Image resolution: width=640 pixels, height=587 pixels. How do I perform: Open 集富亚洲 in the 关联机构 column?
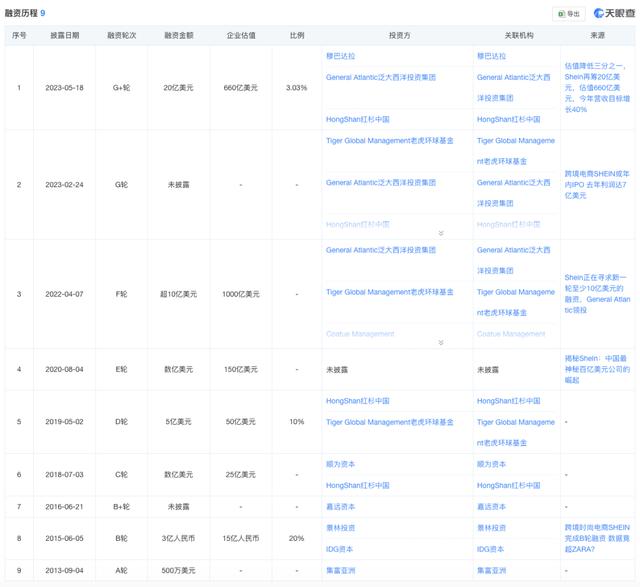tap(491, 570)
